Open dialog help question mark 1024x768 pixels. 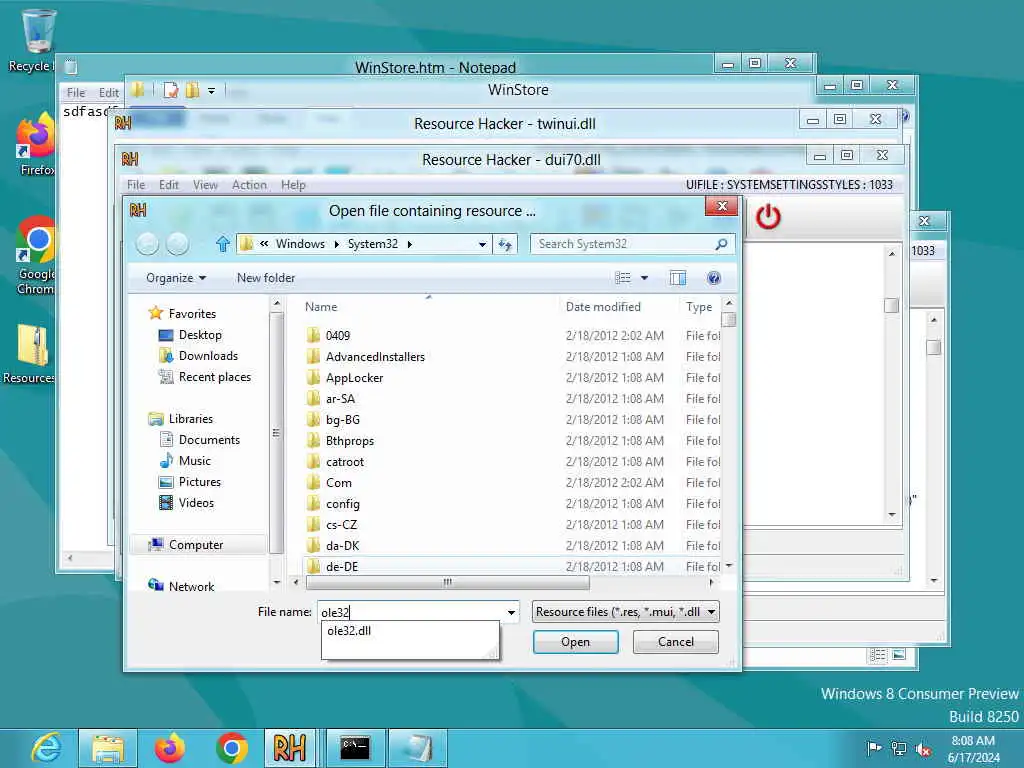(x=714, y=278)
